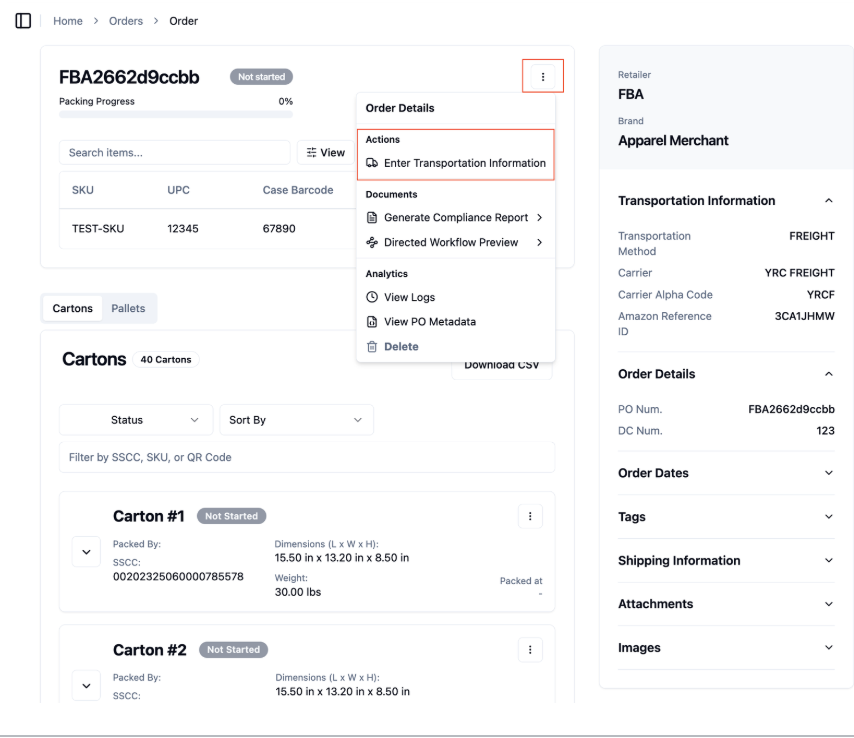This screenshot has height=738, width=854.
Task: Click the trash icon beside Delete
Action: (372, 346)
